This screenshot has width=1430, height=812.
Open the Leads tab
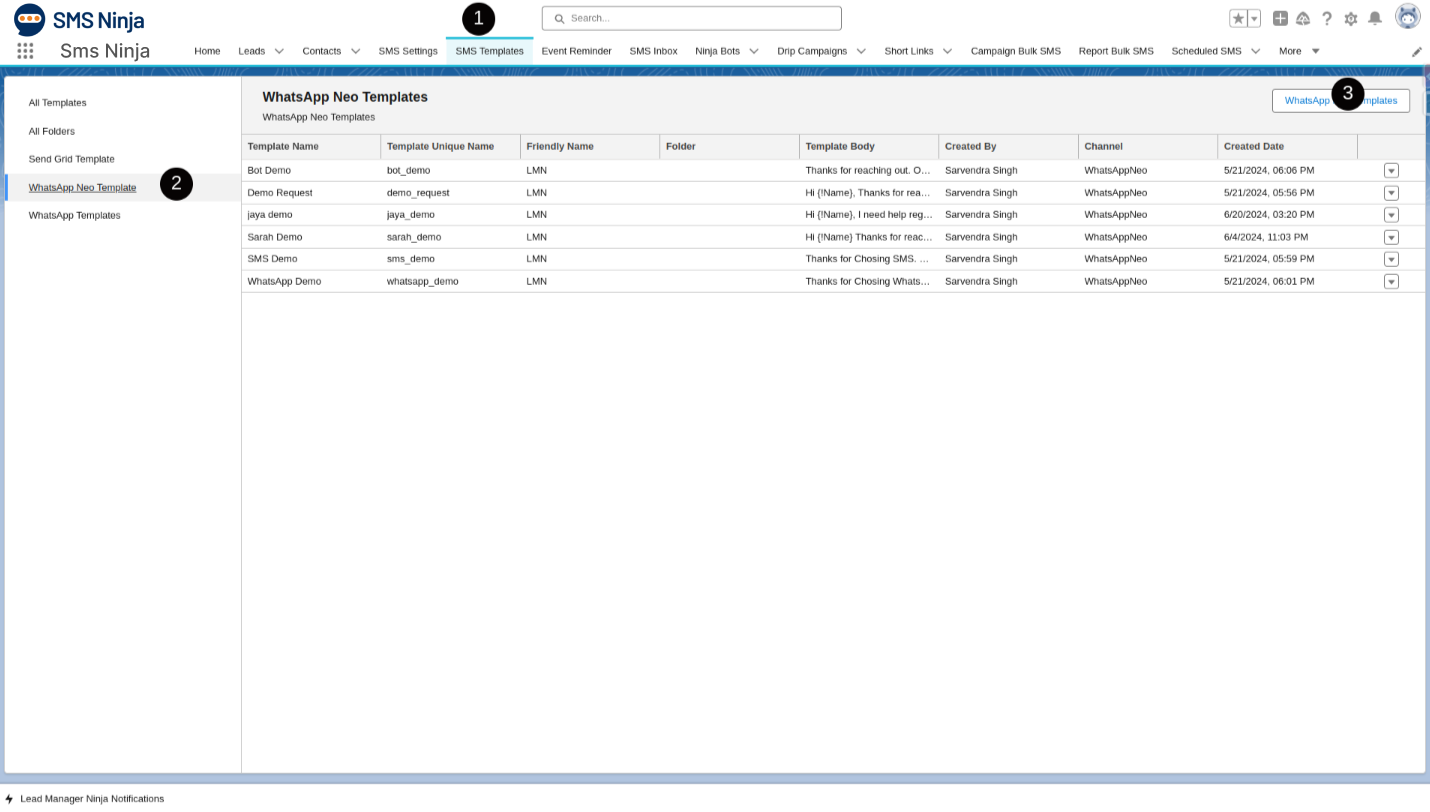point(252,51)
